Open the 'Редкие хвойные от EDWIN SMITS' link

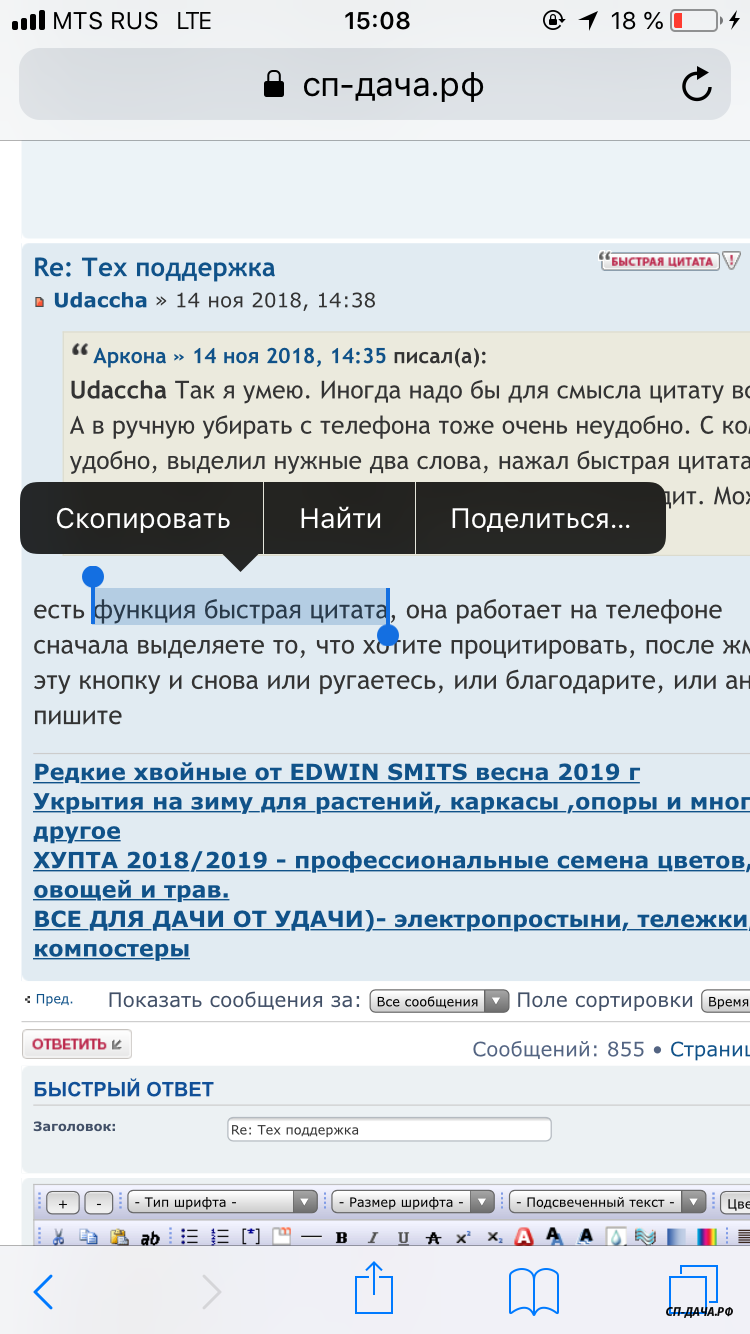(x=336, y=773)
